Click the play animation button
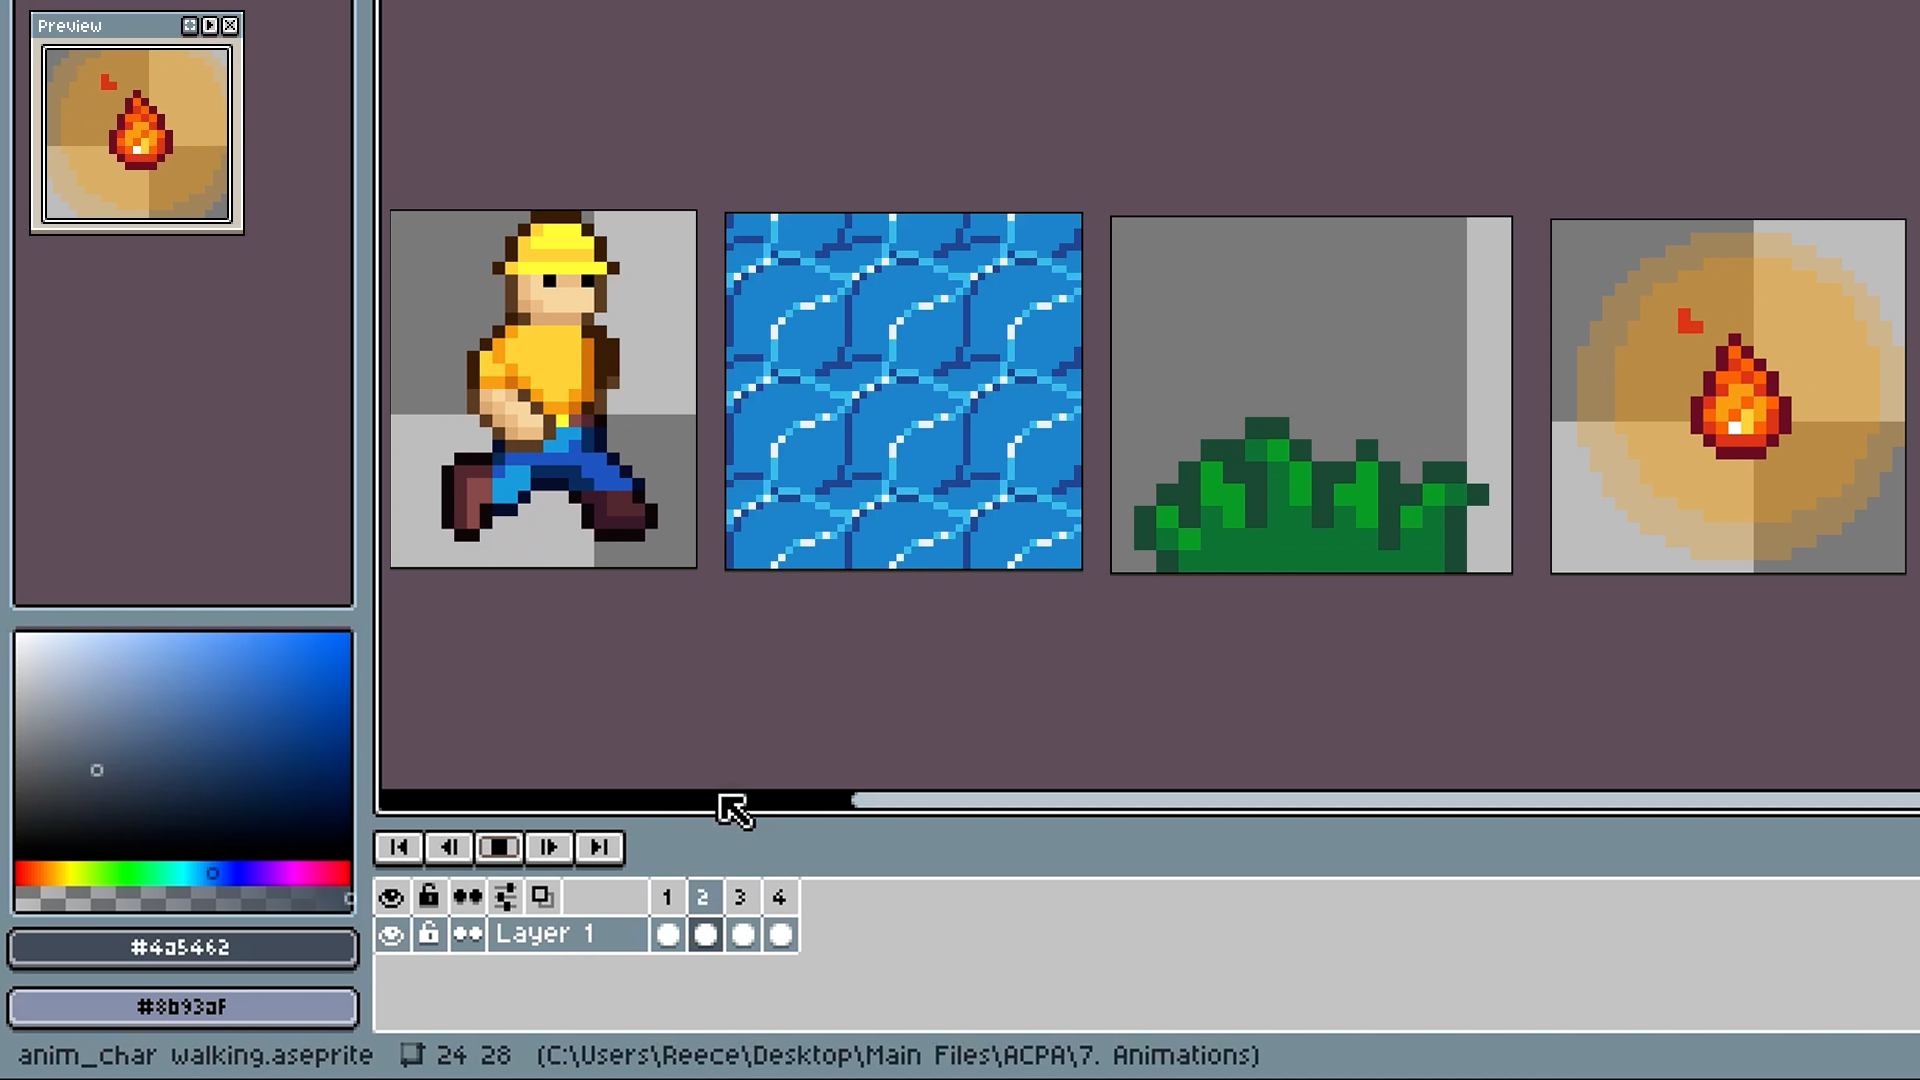This screenshot has width=1920, height=1080. [x=499, y=847]
